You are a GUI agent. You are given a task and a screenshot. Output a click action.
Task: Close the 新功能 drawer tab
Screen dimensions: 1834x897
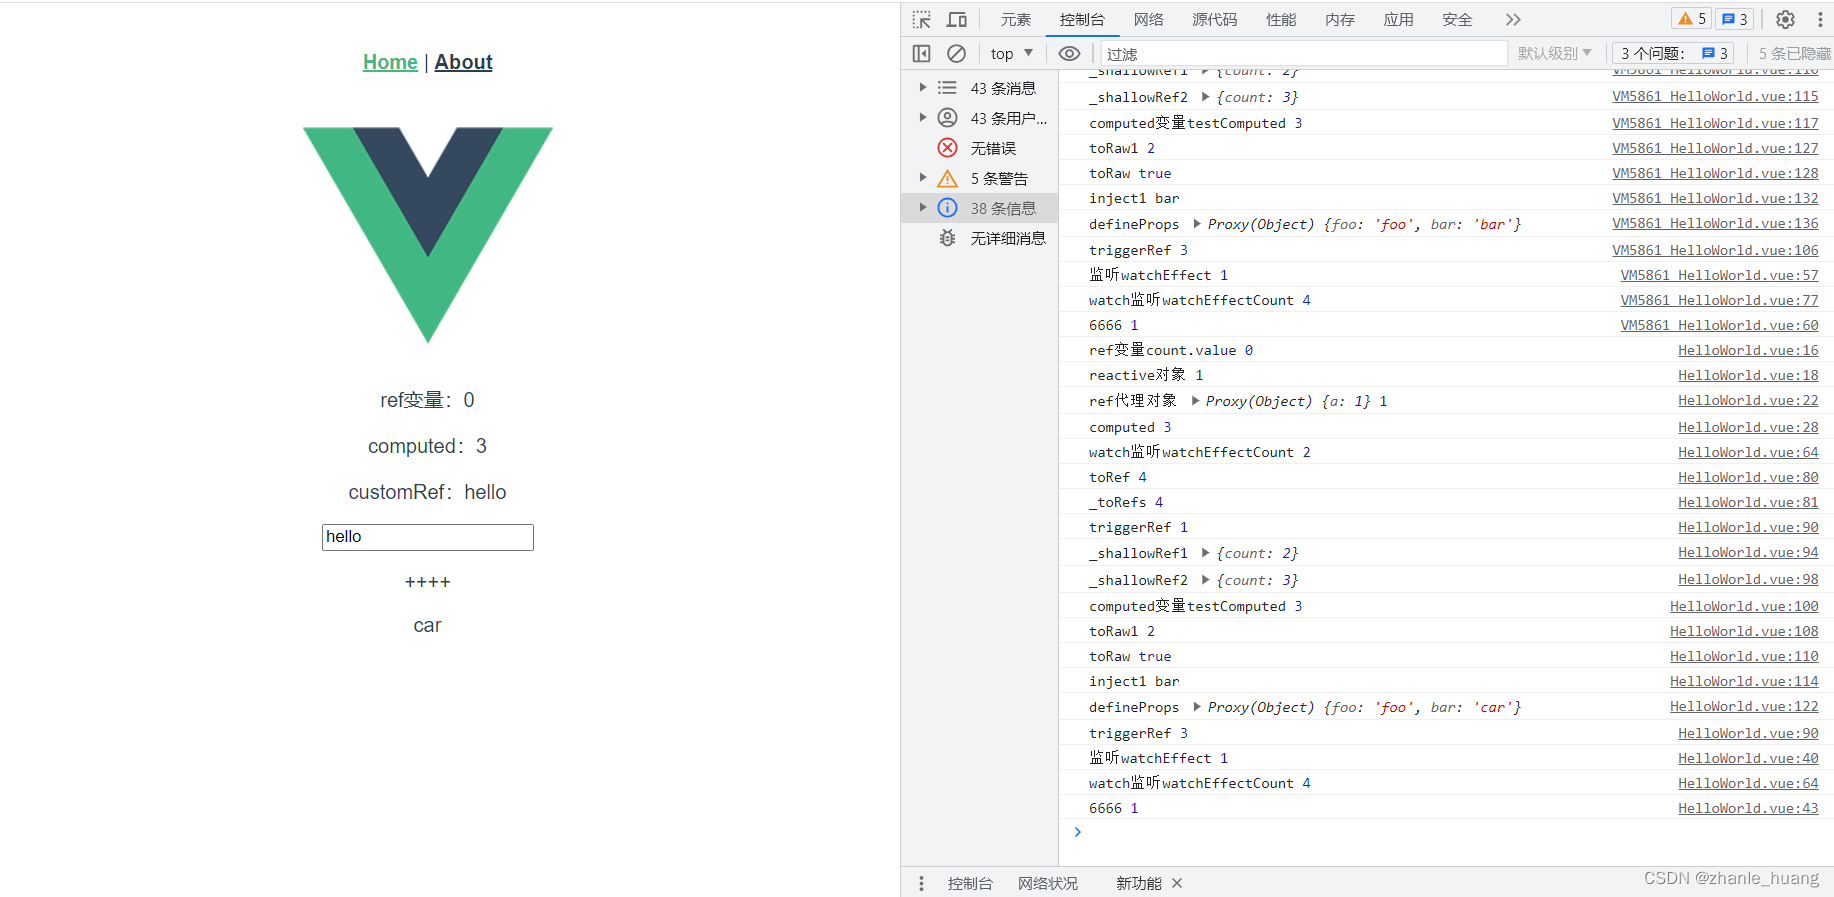tap(1177, 883)
